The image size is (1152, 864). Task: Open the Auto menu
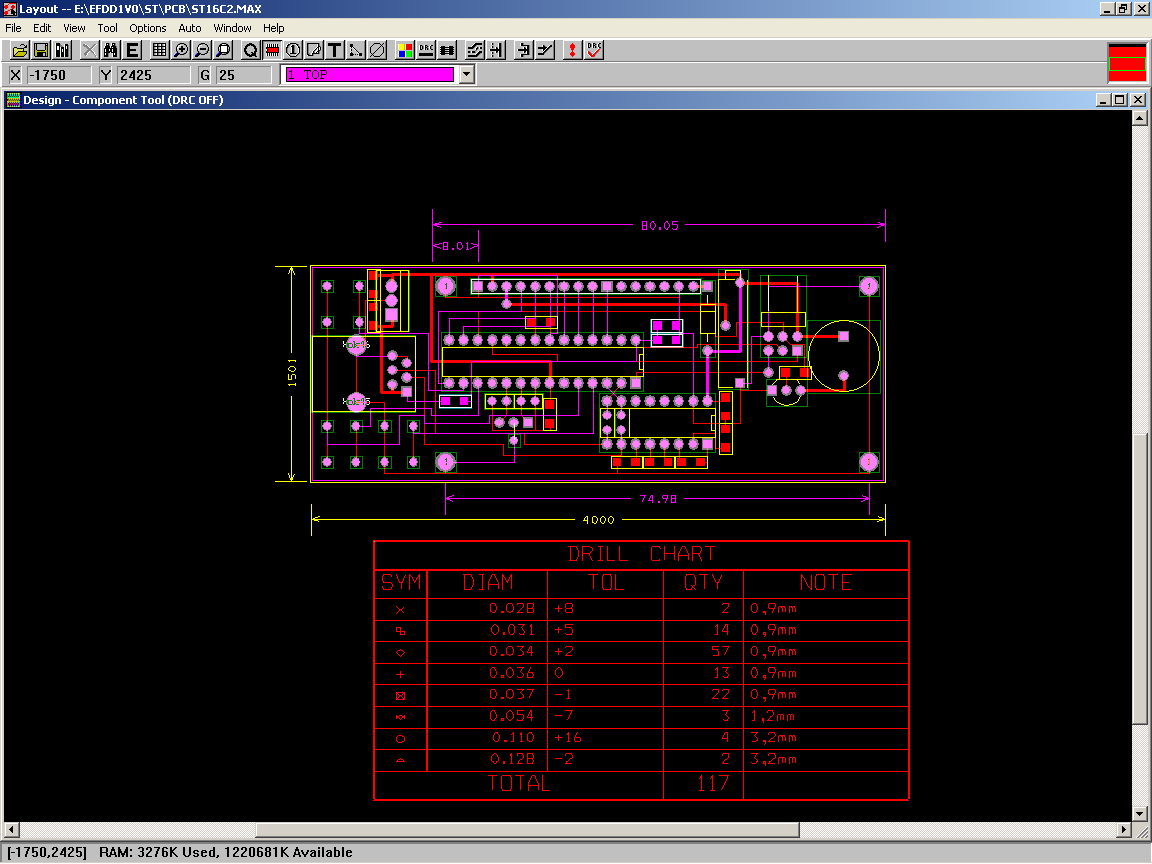pyautogui.click(x=190, y=28)
